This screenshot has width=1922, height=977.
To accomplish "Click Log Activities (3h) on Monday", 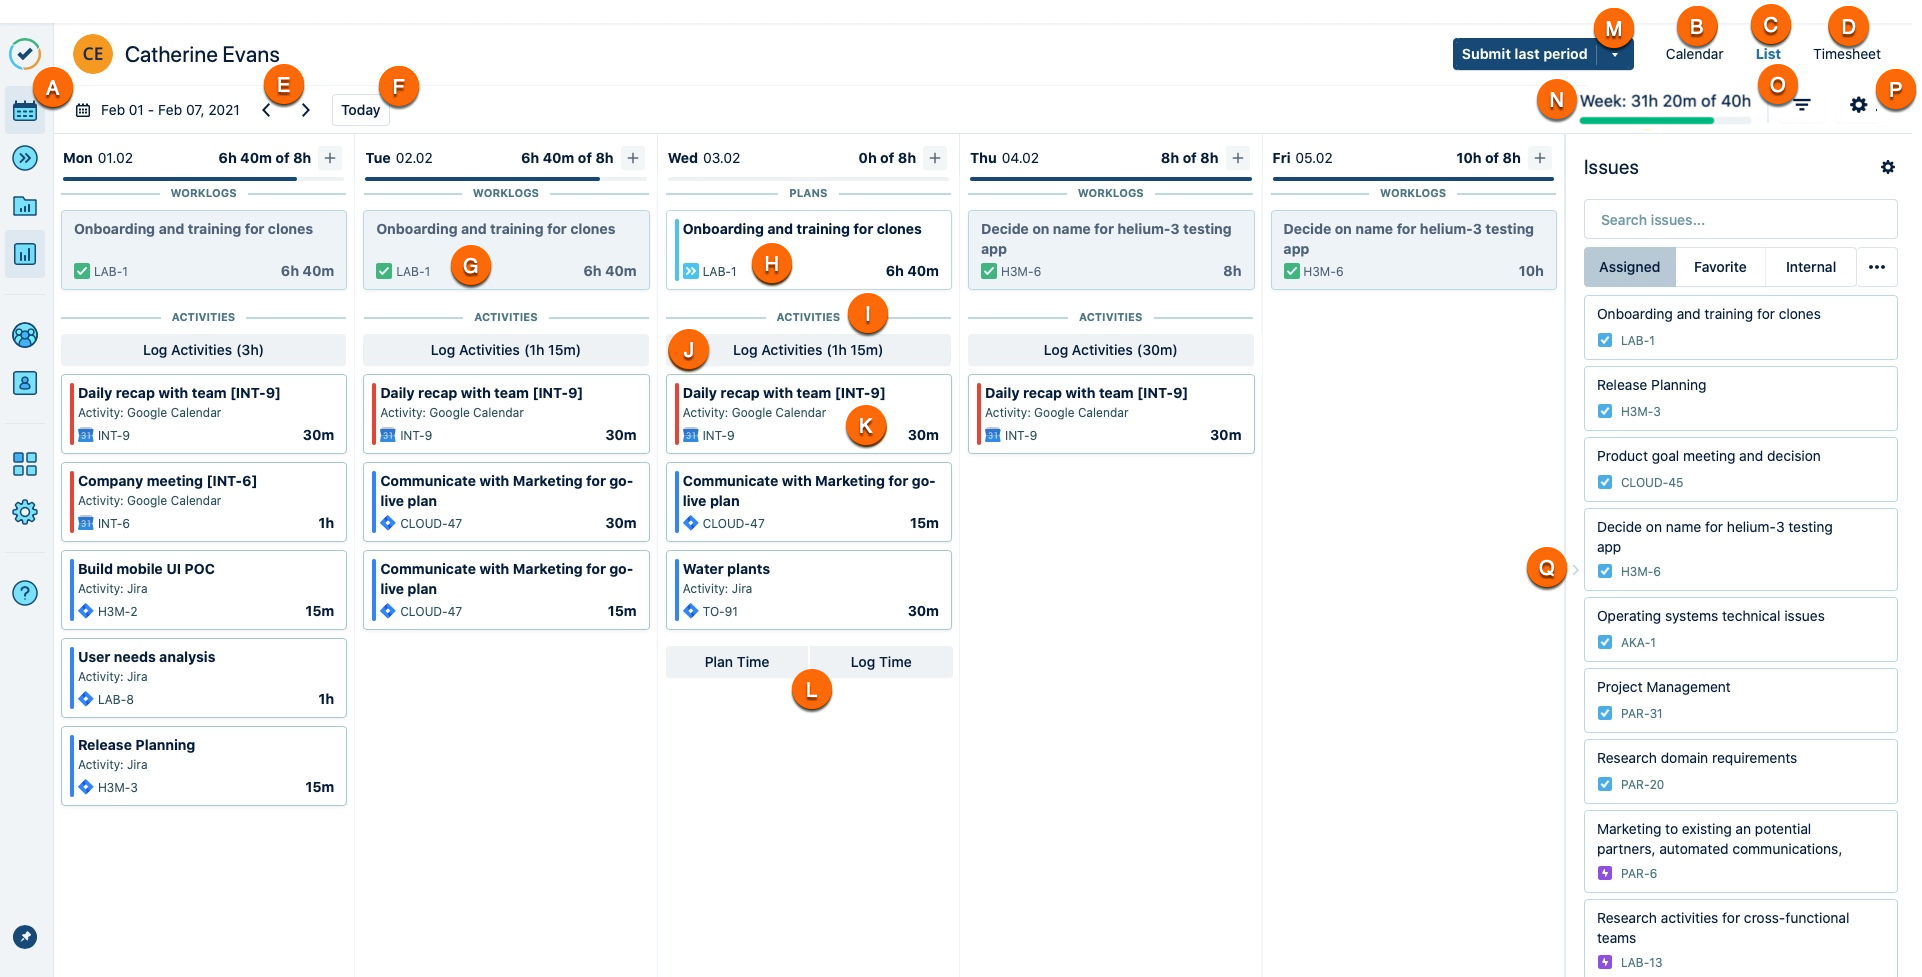I will 203,350.
